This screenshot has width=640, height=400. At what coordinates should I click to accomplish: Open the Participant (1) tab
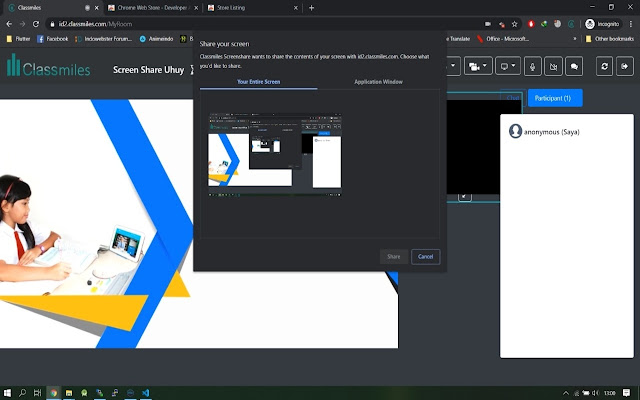click(x=555, y=98)
